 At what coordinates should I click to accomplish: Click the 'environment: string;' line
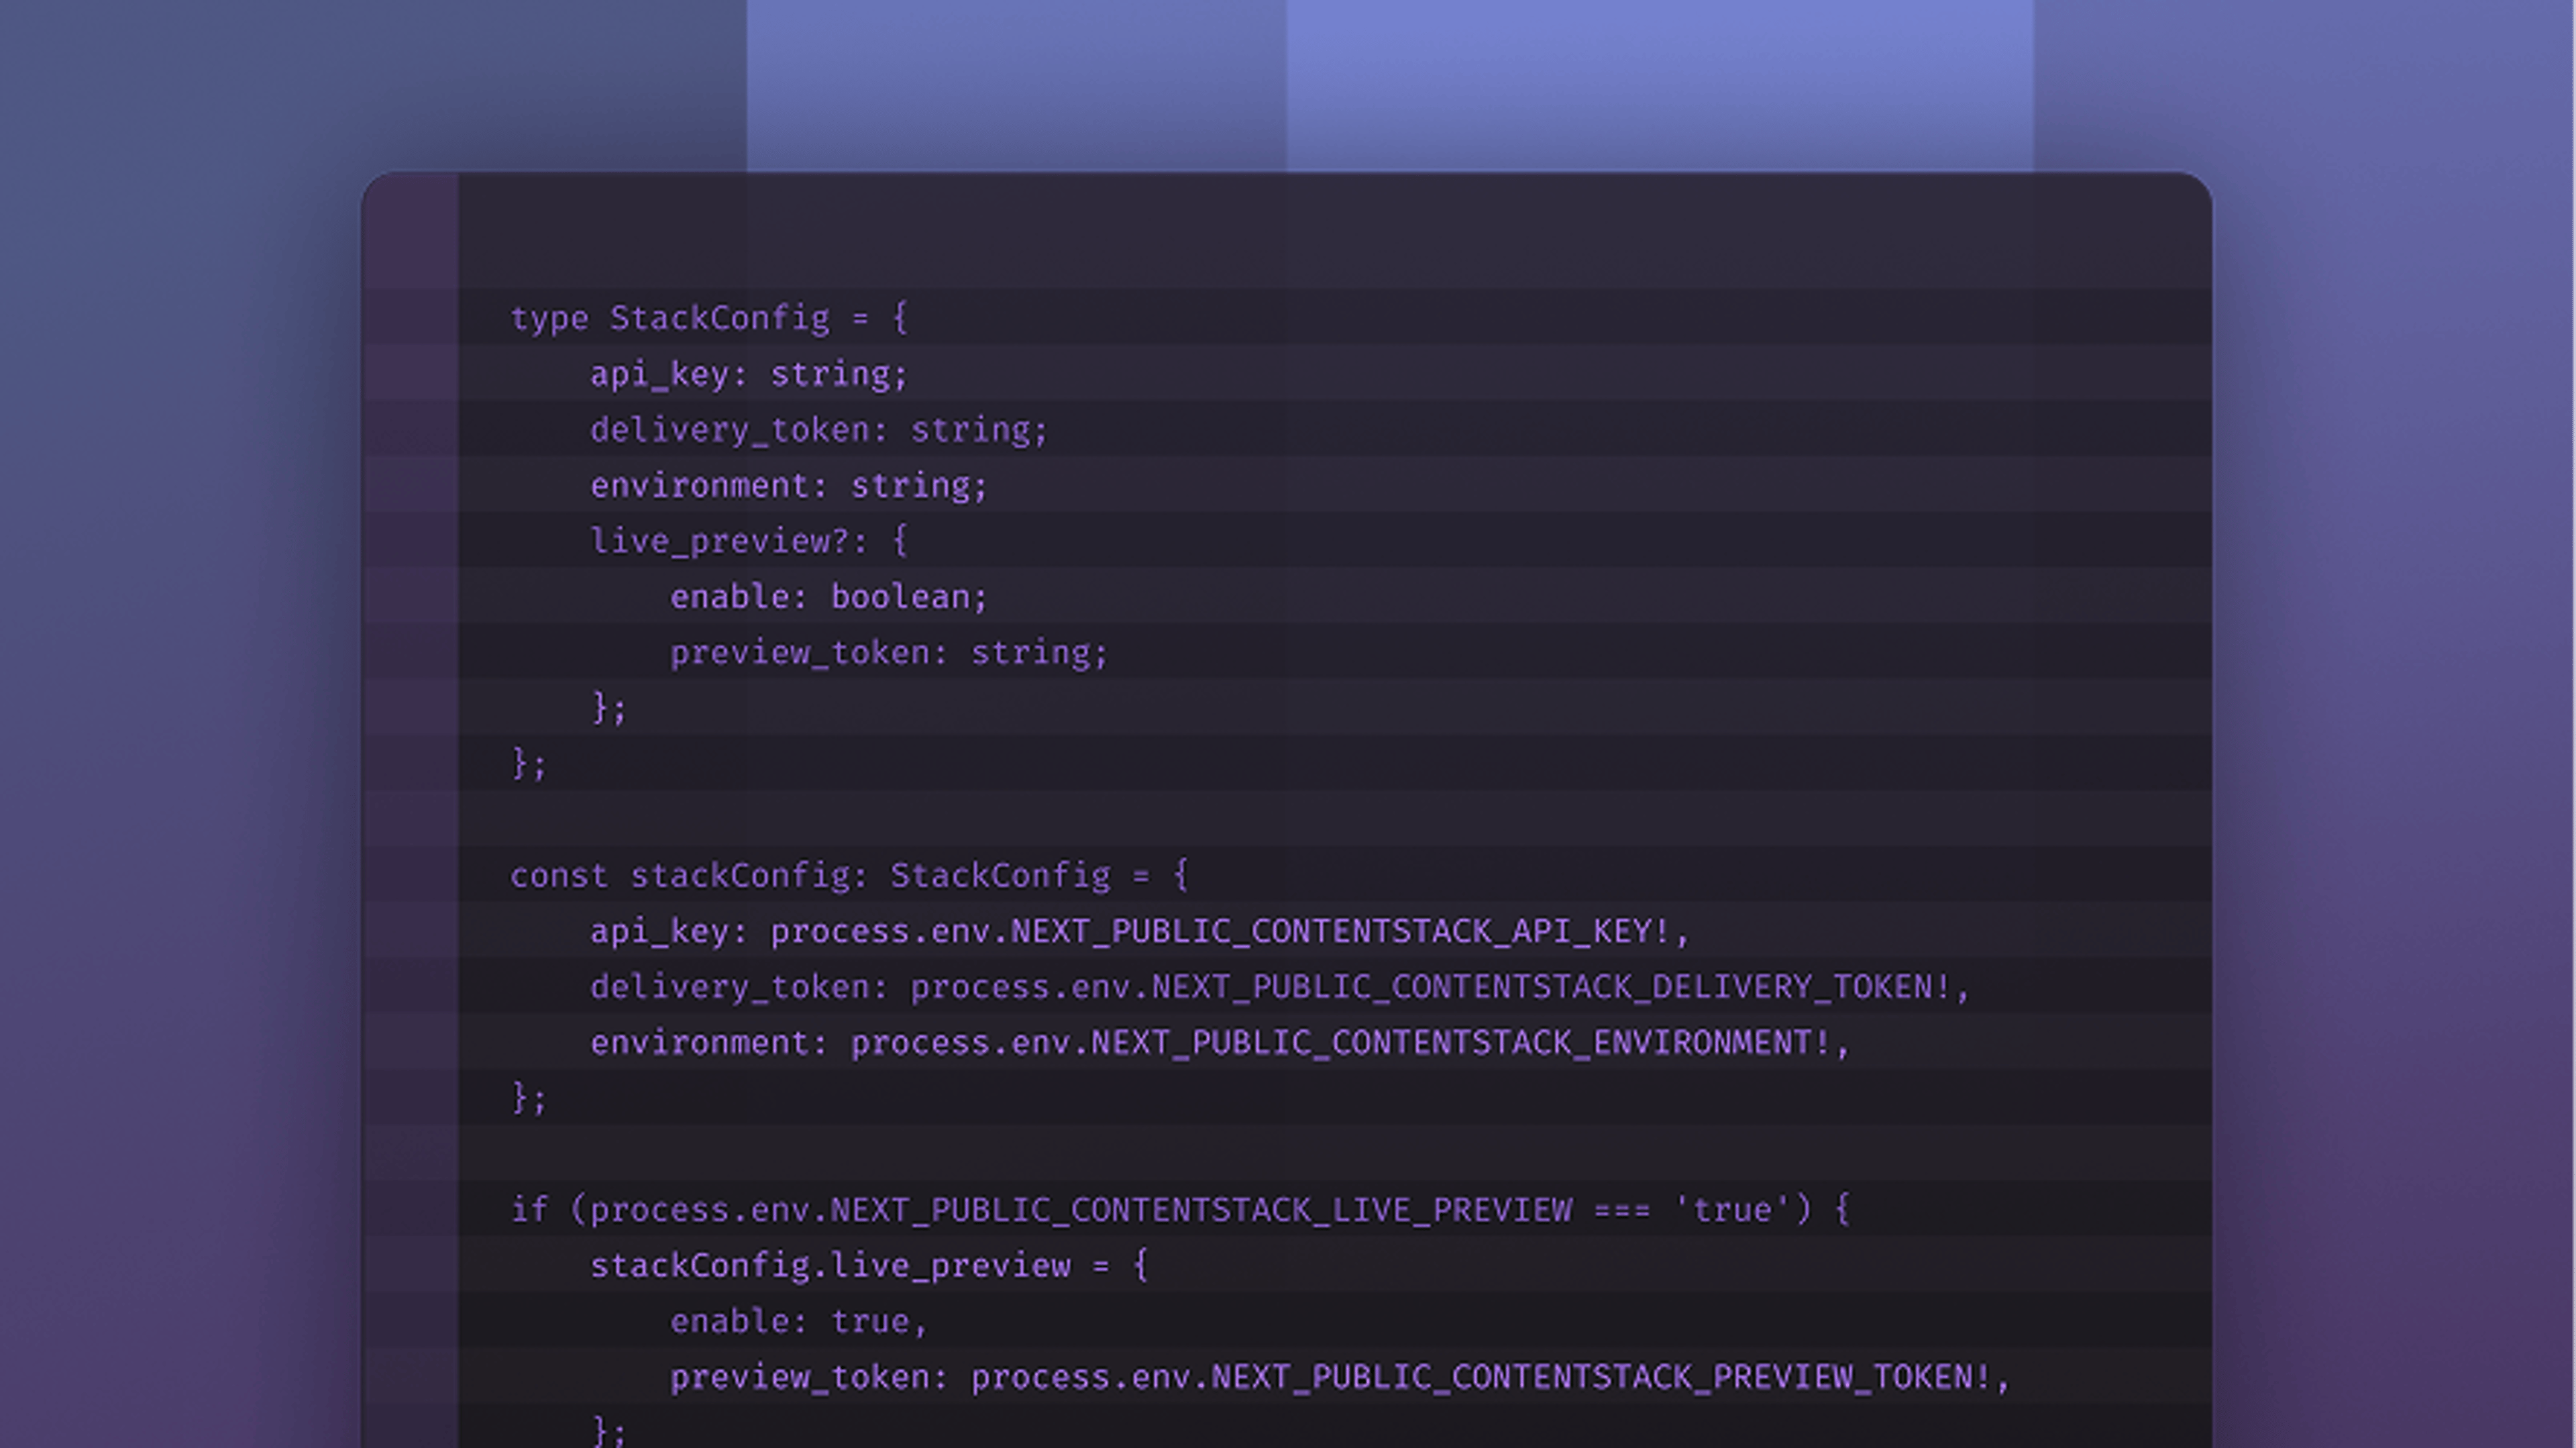coord(789,486)
